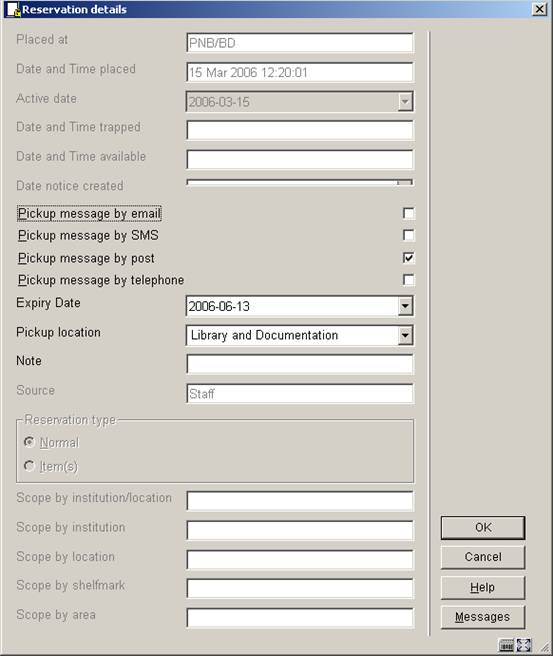Confirm with the OK button
The image size is (553, 656).
483,528
